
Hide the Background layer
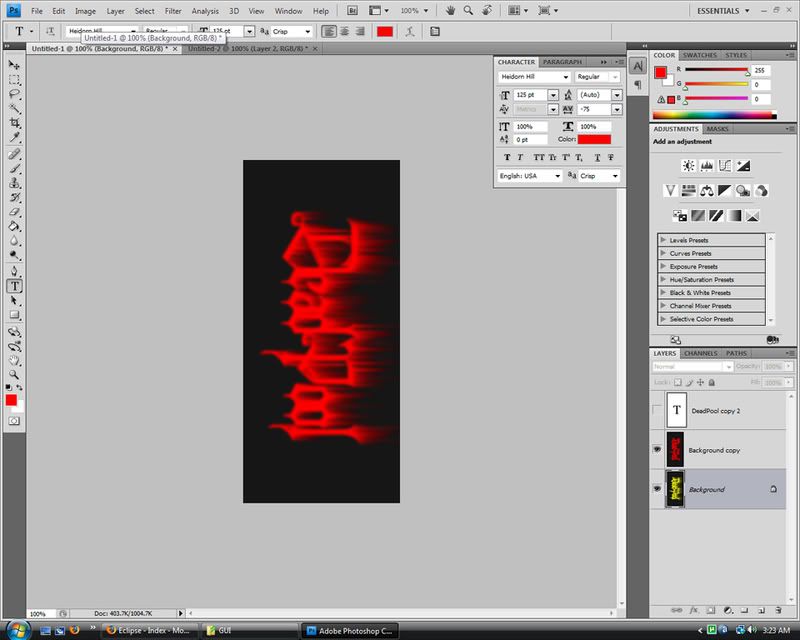[x=657, y=489]
